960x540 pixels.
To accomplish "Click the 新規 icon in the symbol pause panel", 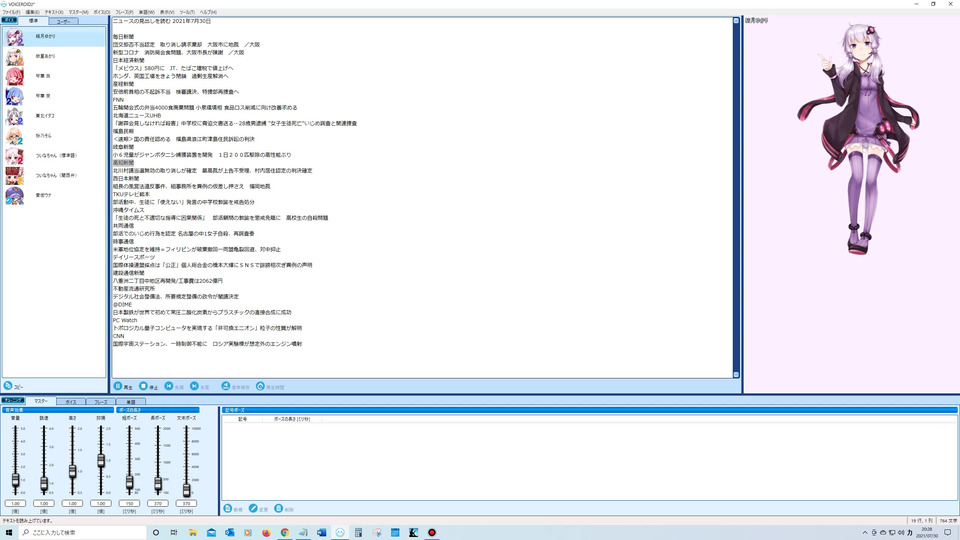I will 228,509.
